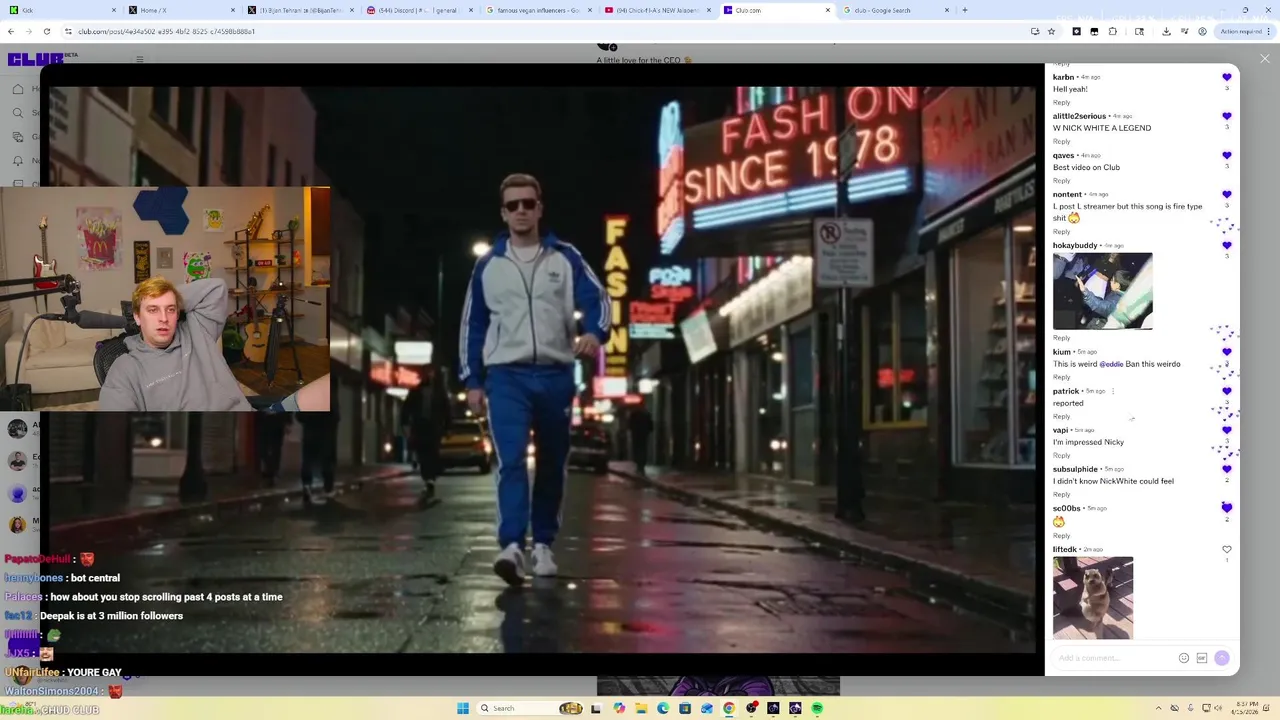Open Microsoft Edge from the taskbar
The image size is (1280, 720).
pyautogui.click(x=663, y=708)
